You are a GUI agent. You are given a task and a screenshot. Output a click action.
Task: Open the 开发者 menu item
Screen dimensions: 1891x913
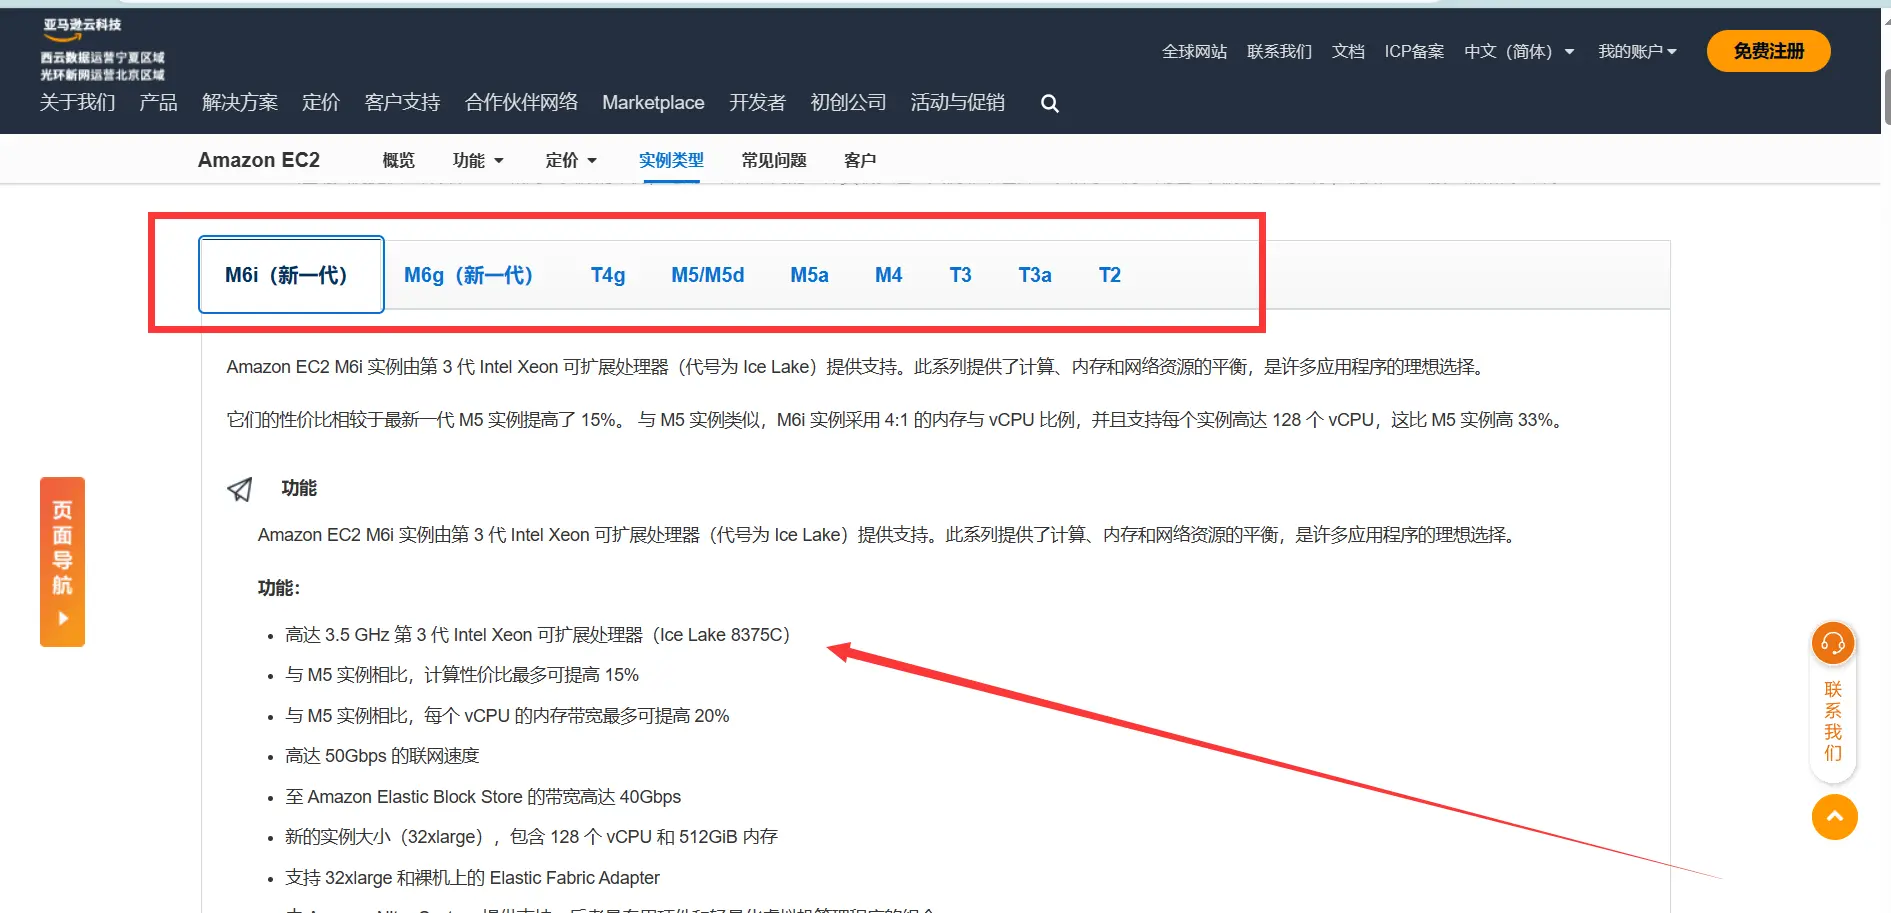coord(757,102)
